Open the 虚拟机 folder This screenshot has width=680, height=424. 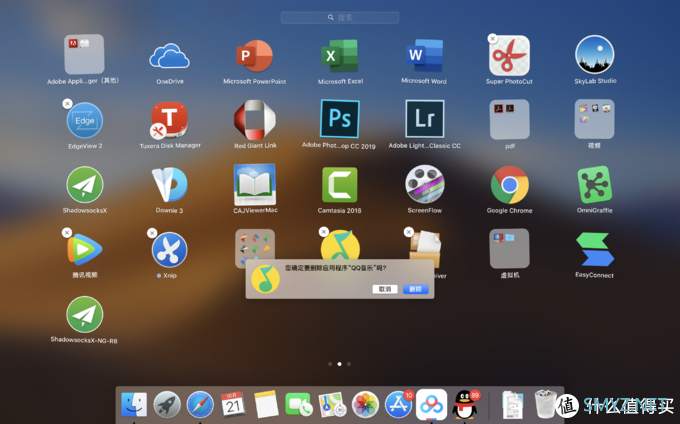[510, 248]
